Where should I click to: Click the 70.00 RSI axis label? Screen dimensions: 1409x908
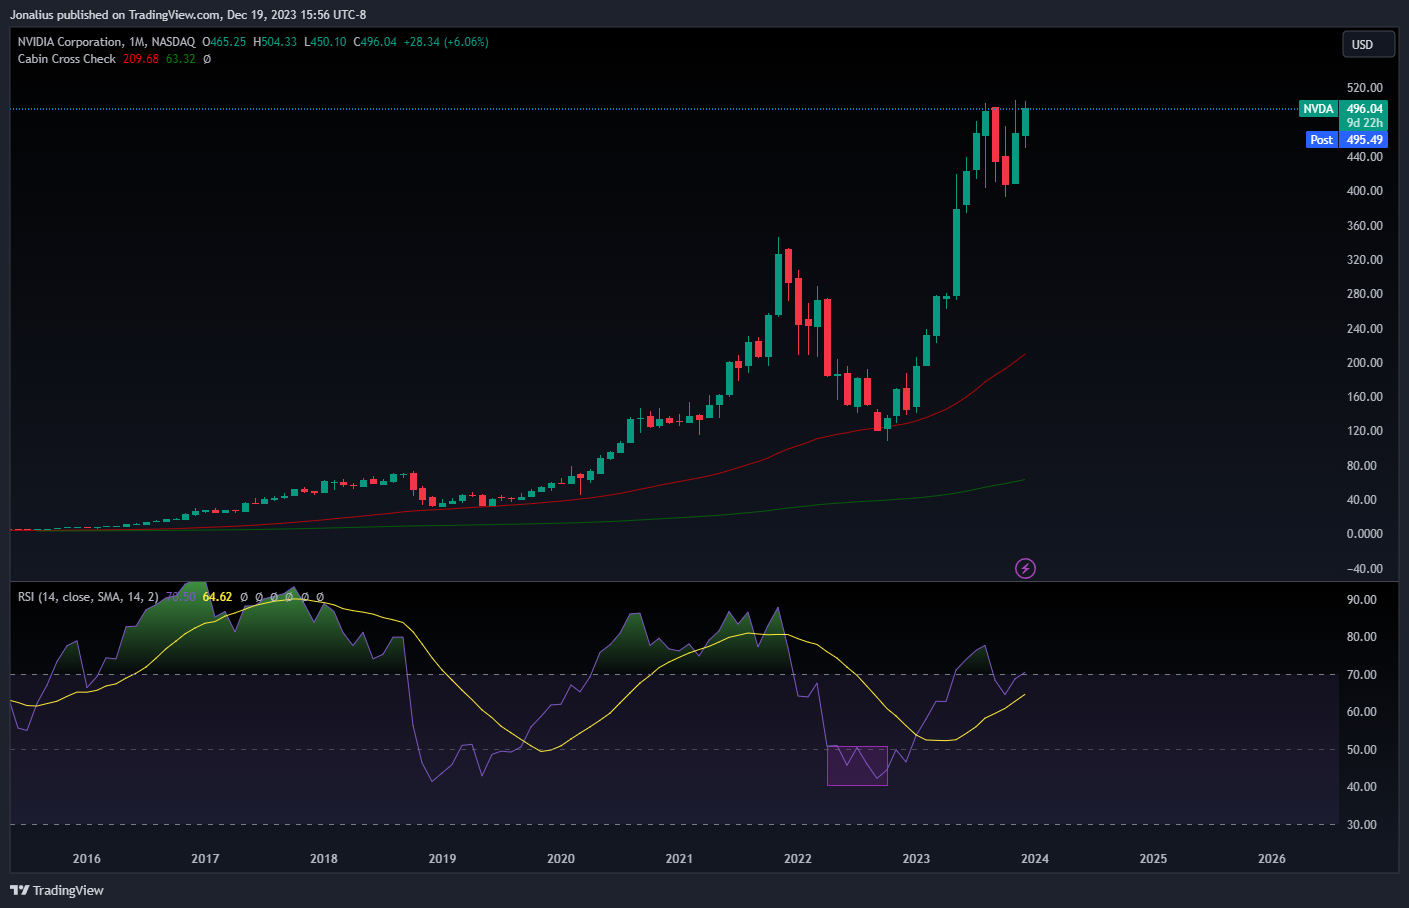[1361, 675]
